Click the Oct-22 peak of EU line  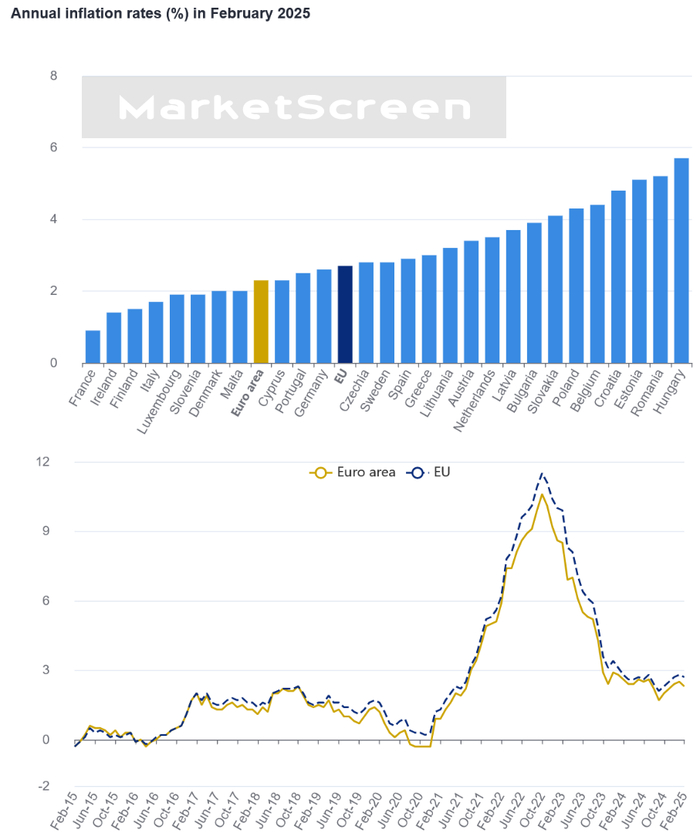(542, 474)
